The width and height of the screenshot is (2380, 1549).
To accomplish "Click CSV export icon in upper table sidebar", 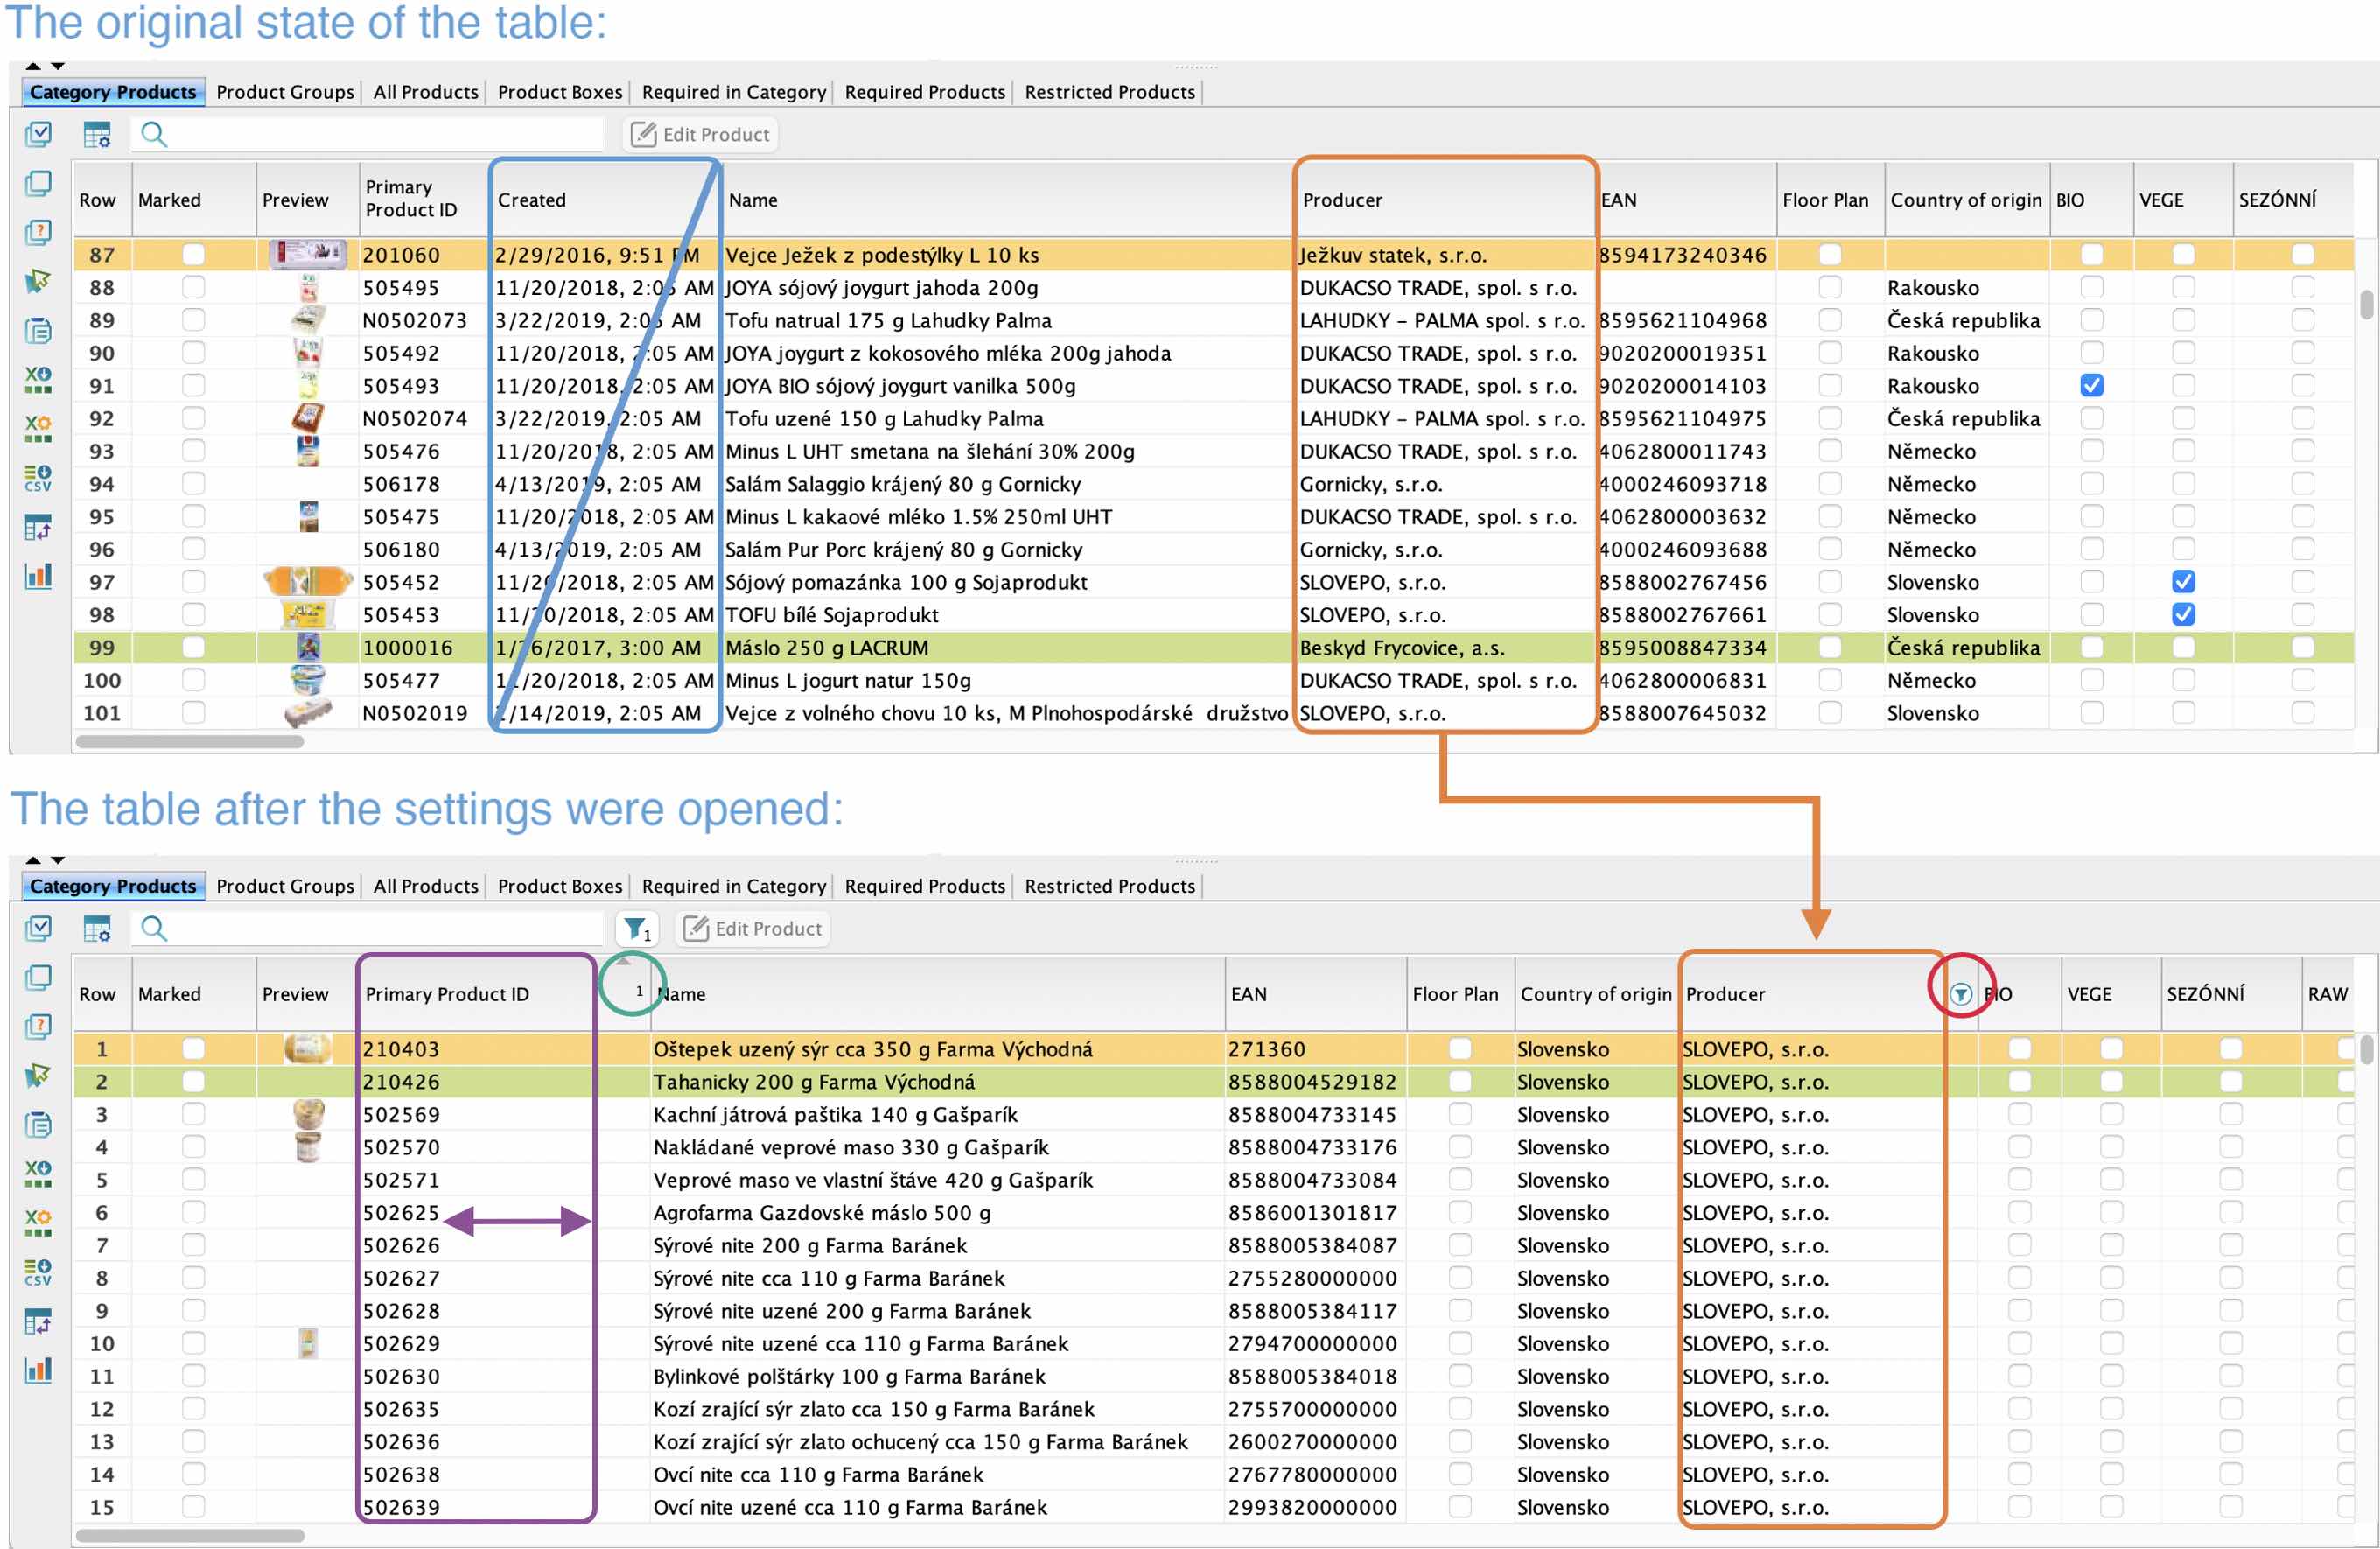I will click(x=38, y=477).
